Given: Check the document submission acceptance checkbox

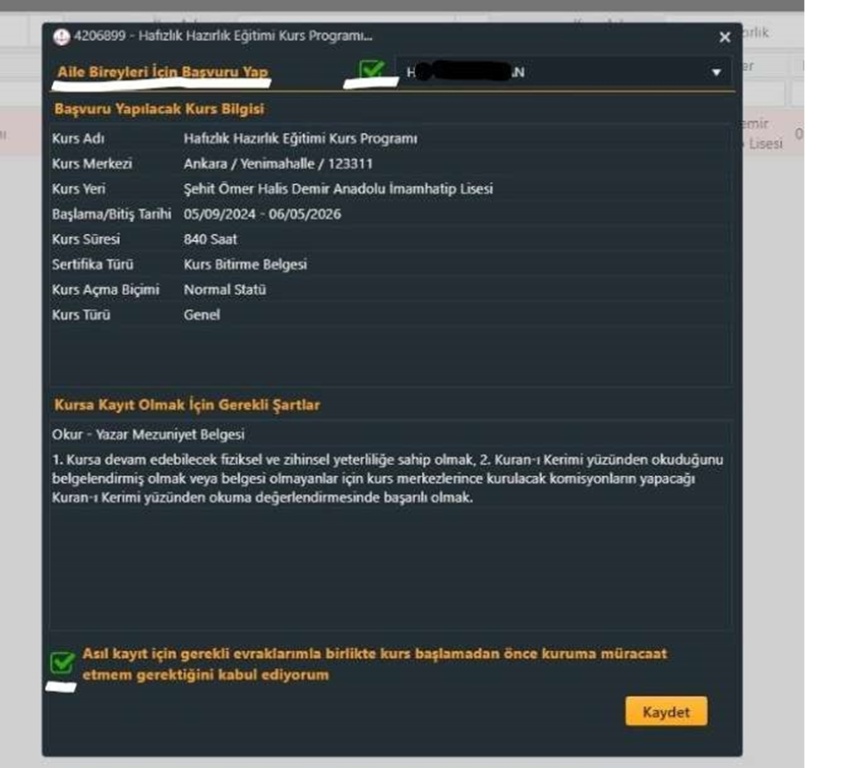Looking at the screenshot, I should 63,663.
